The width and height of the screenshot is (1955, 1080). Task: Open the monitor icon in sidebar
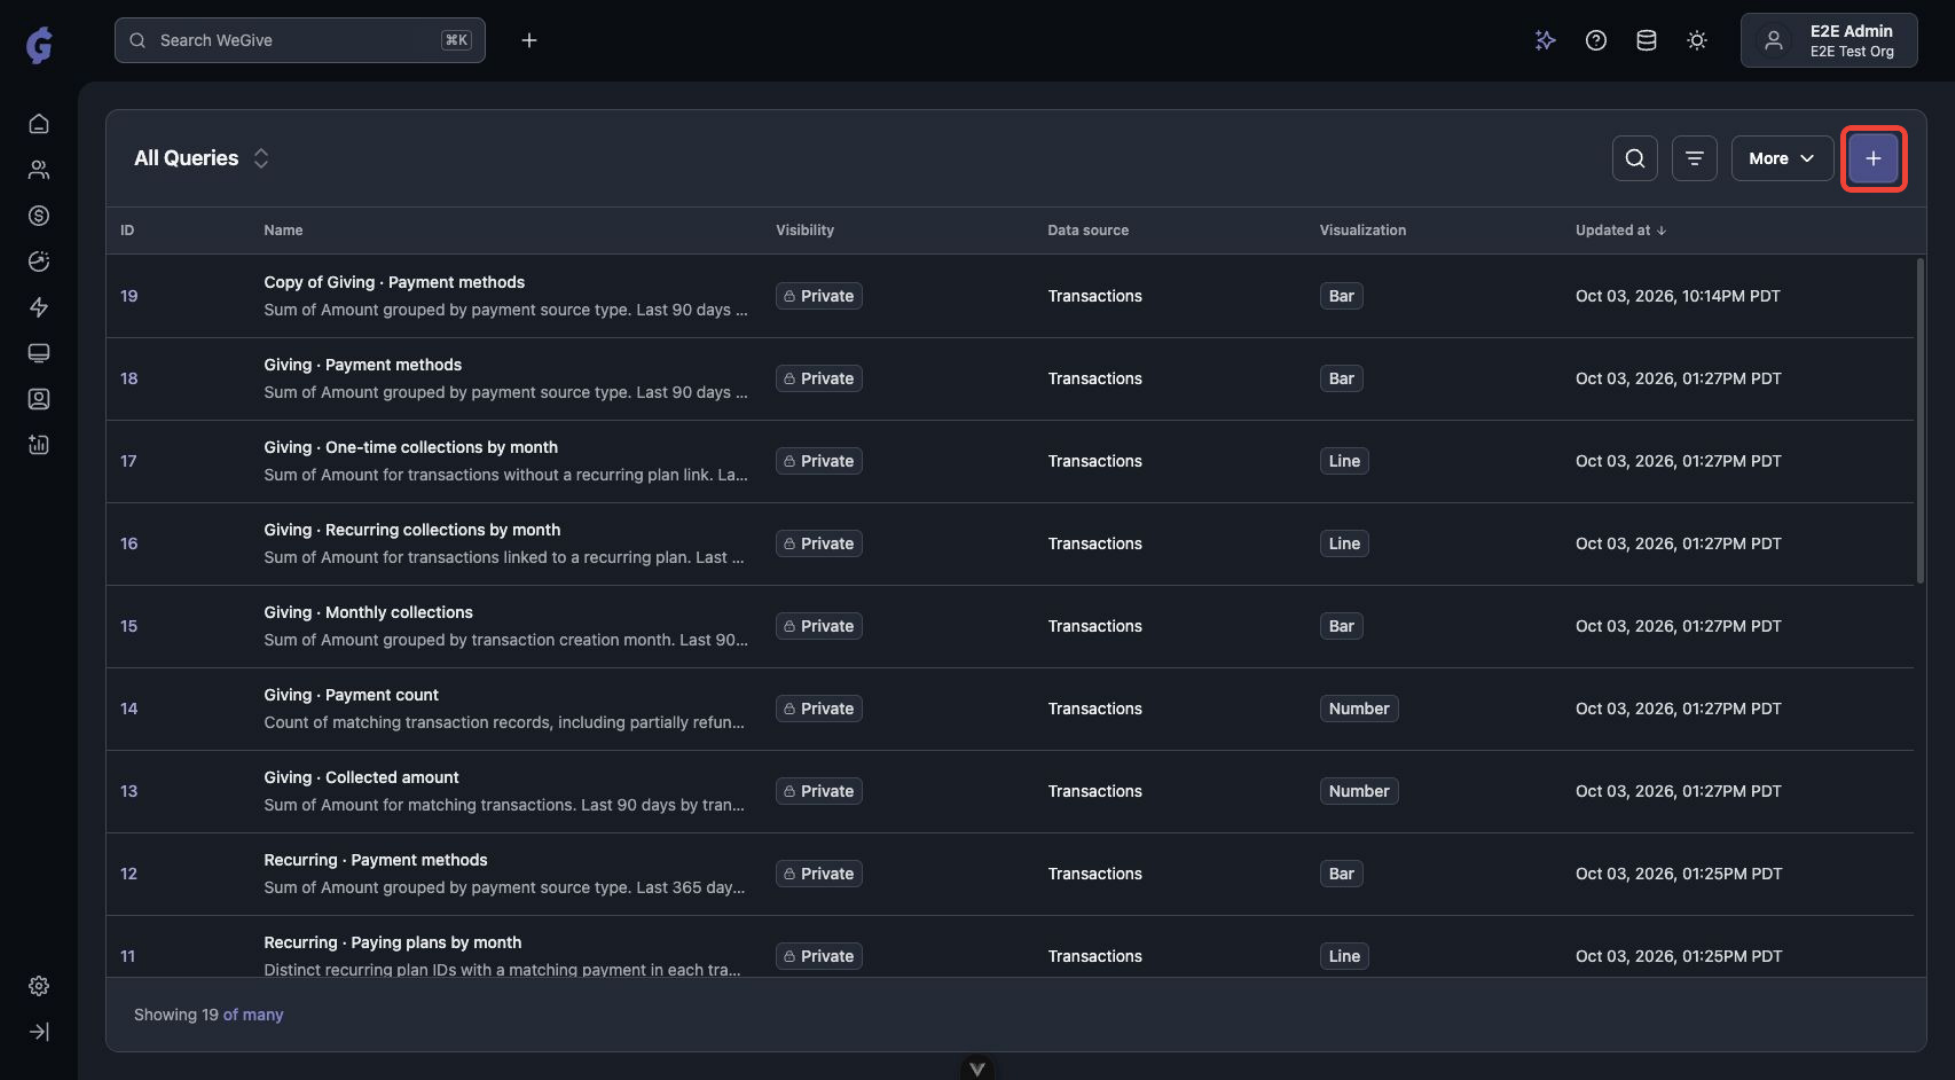[39, 353]
